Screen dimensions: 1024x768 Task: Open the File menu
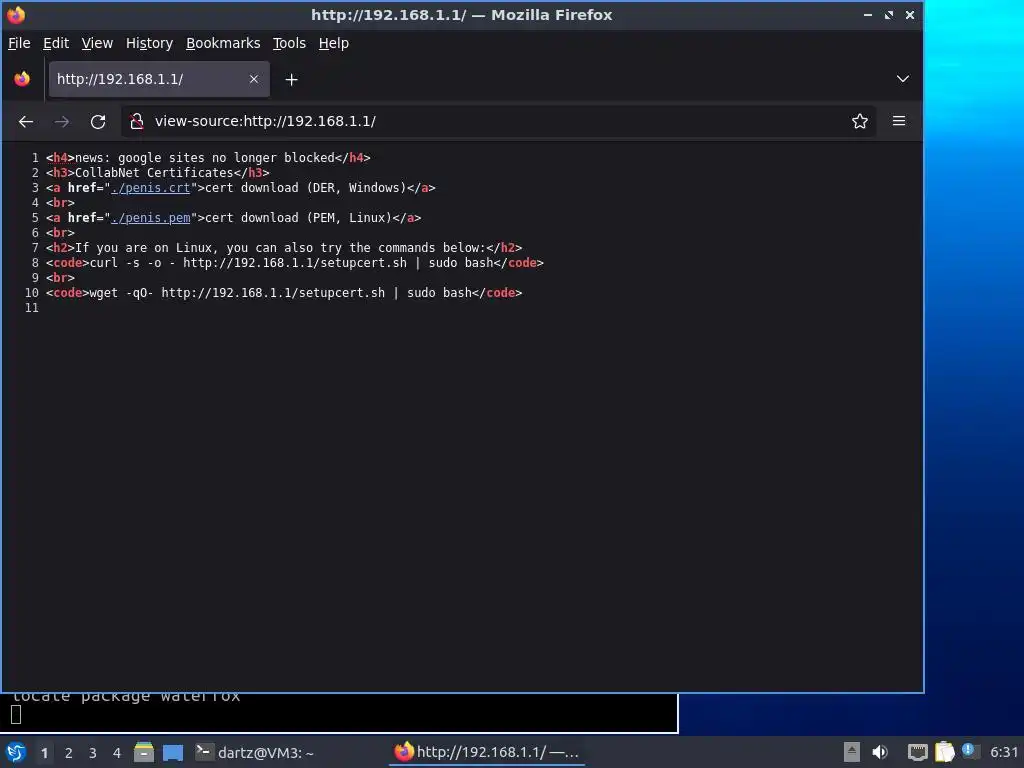pyautogui.click(x=19, y=43)
